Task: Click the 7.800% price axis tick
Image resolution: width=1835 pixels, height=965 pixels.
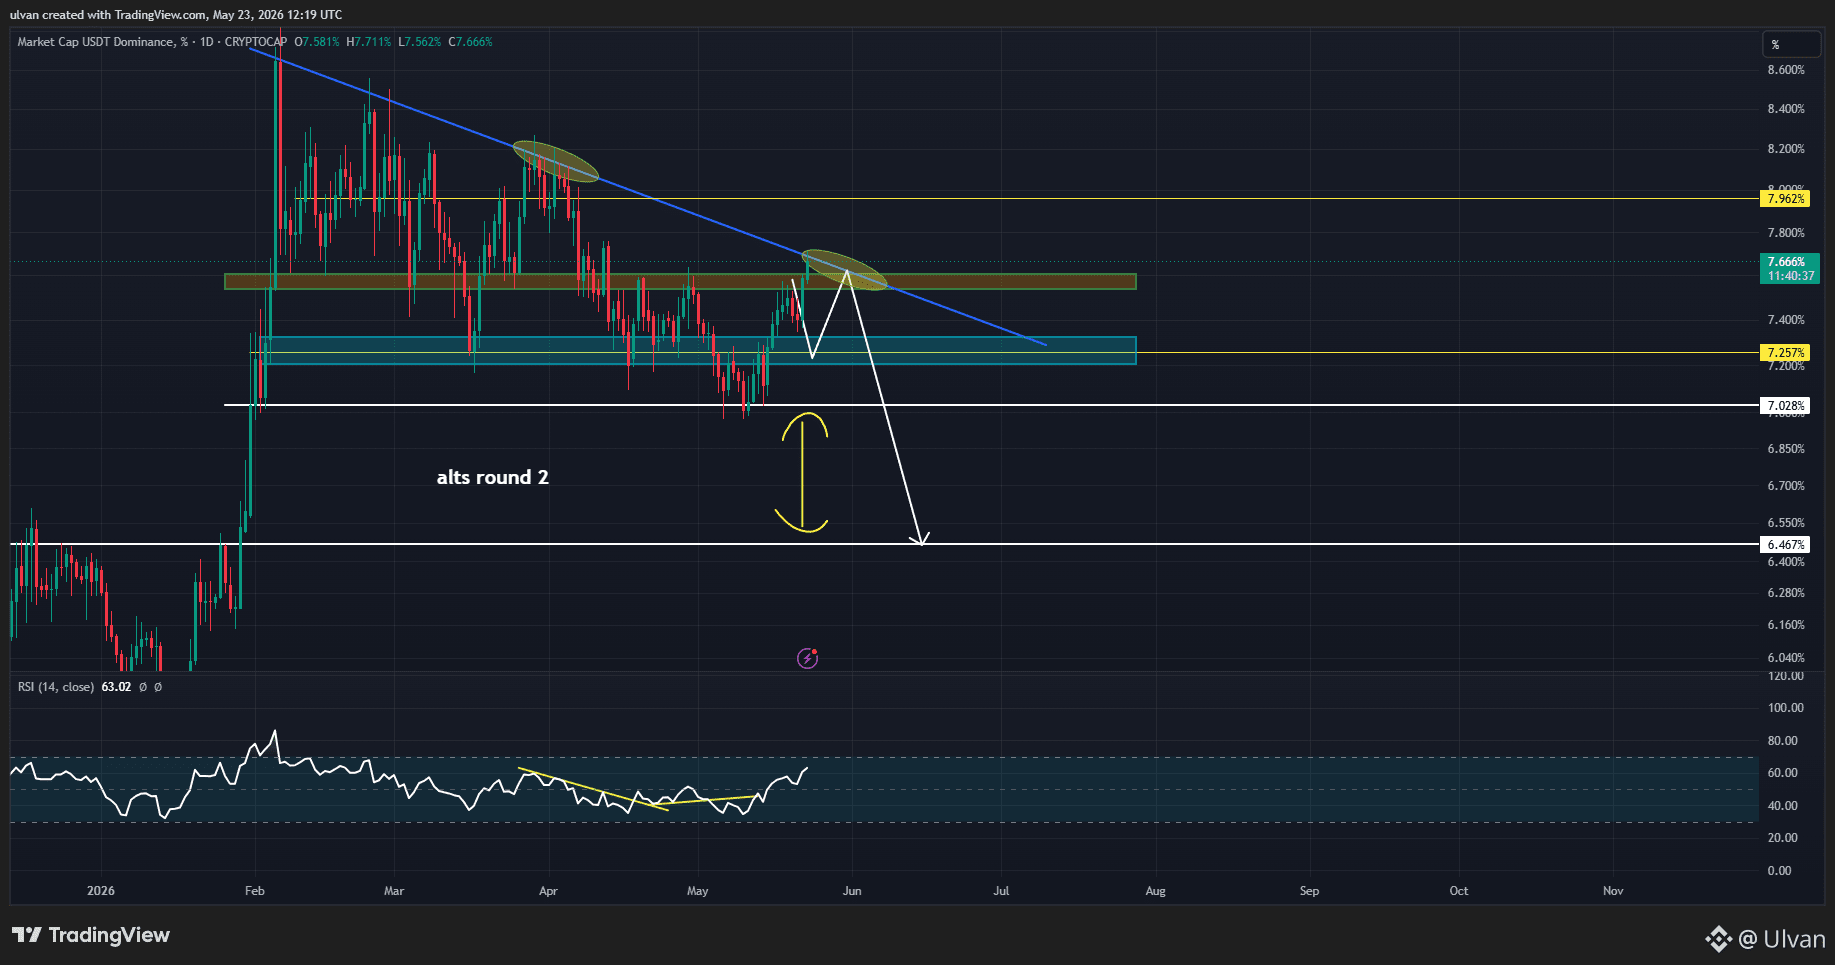Action: (1786, 233)
